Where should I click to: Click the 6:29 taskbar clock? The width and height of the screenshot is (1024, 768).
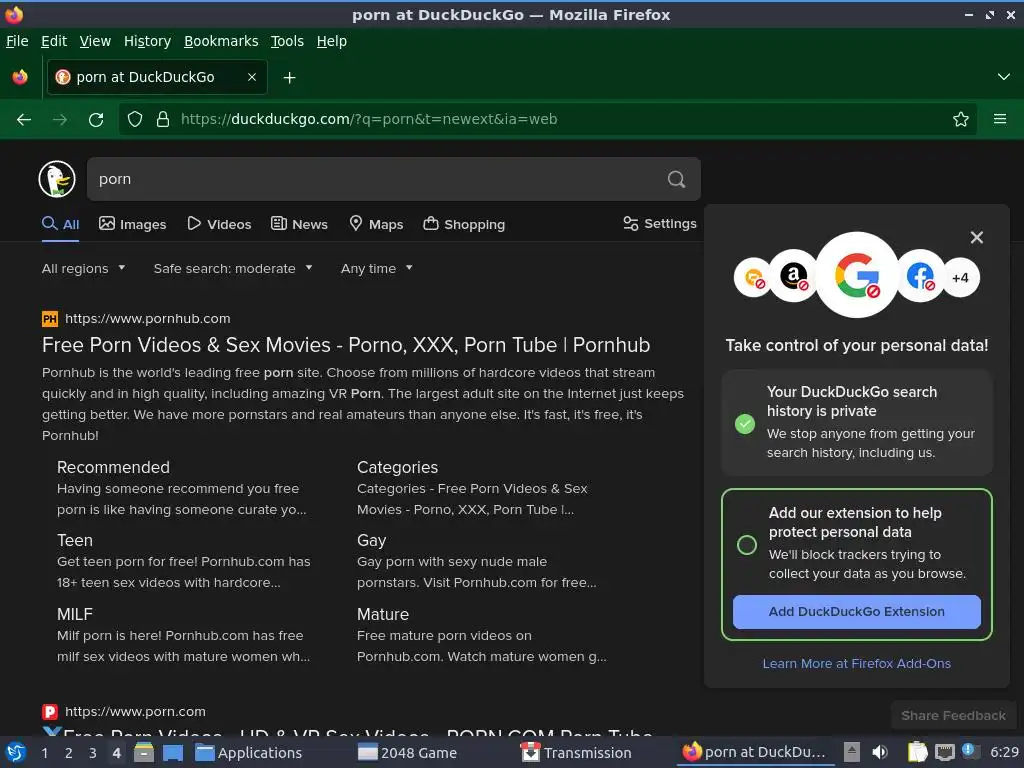(1004, 752)
